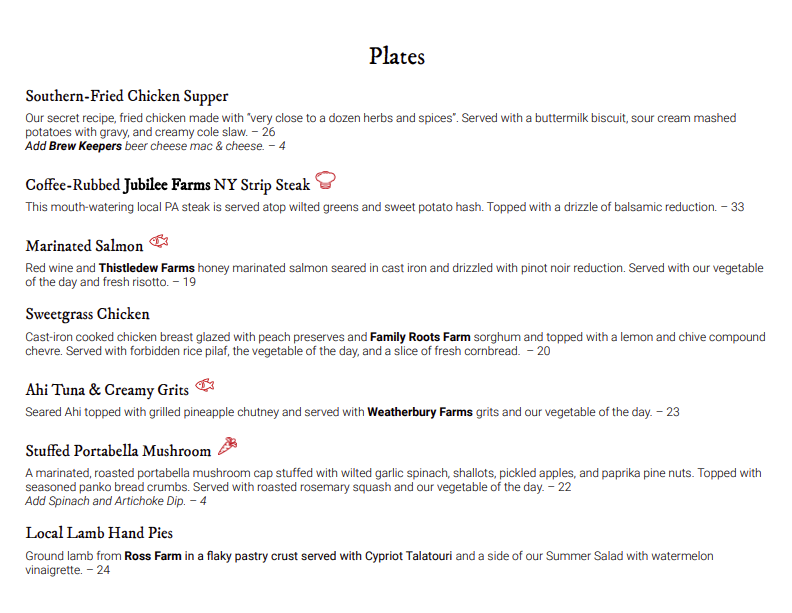Click Jubilee Farms in the steak title
Screen dimensions: 792x613
pos(167,185)
